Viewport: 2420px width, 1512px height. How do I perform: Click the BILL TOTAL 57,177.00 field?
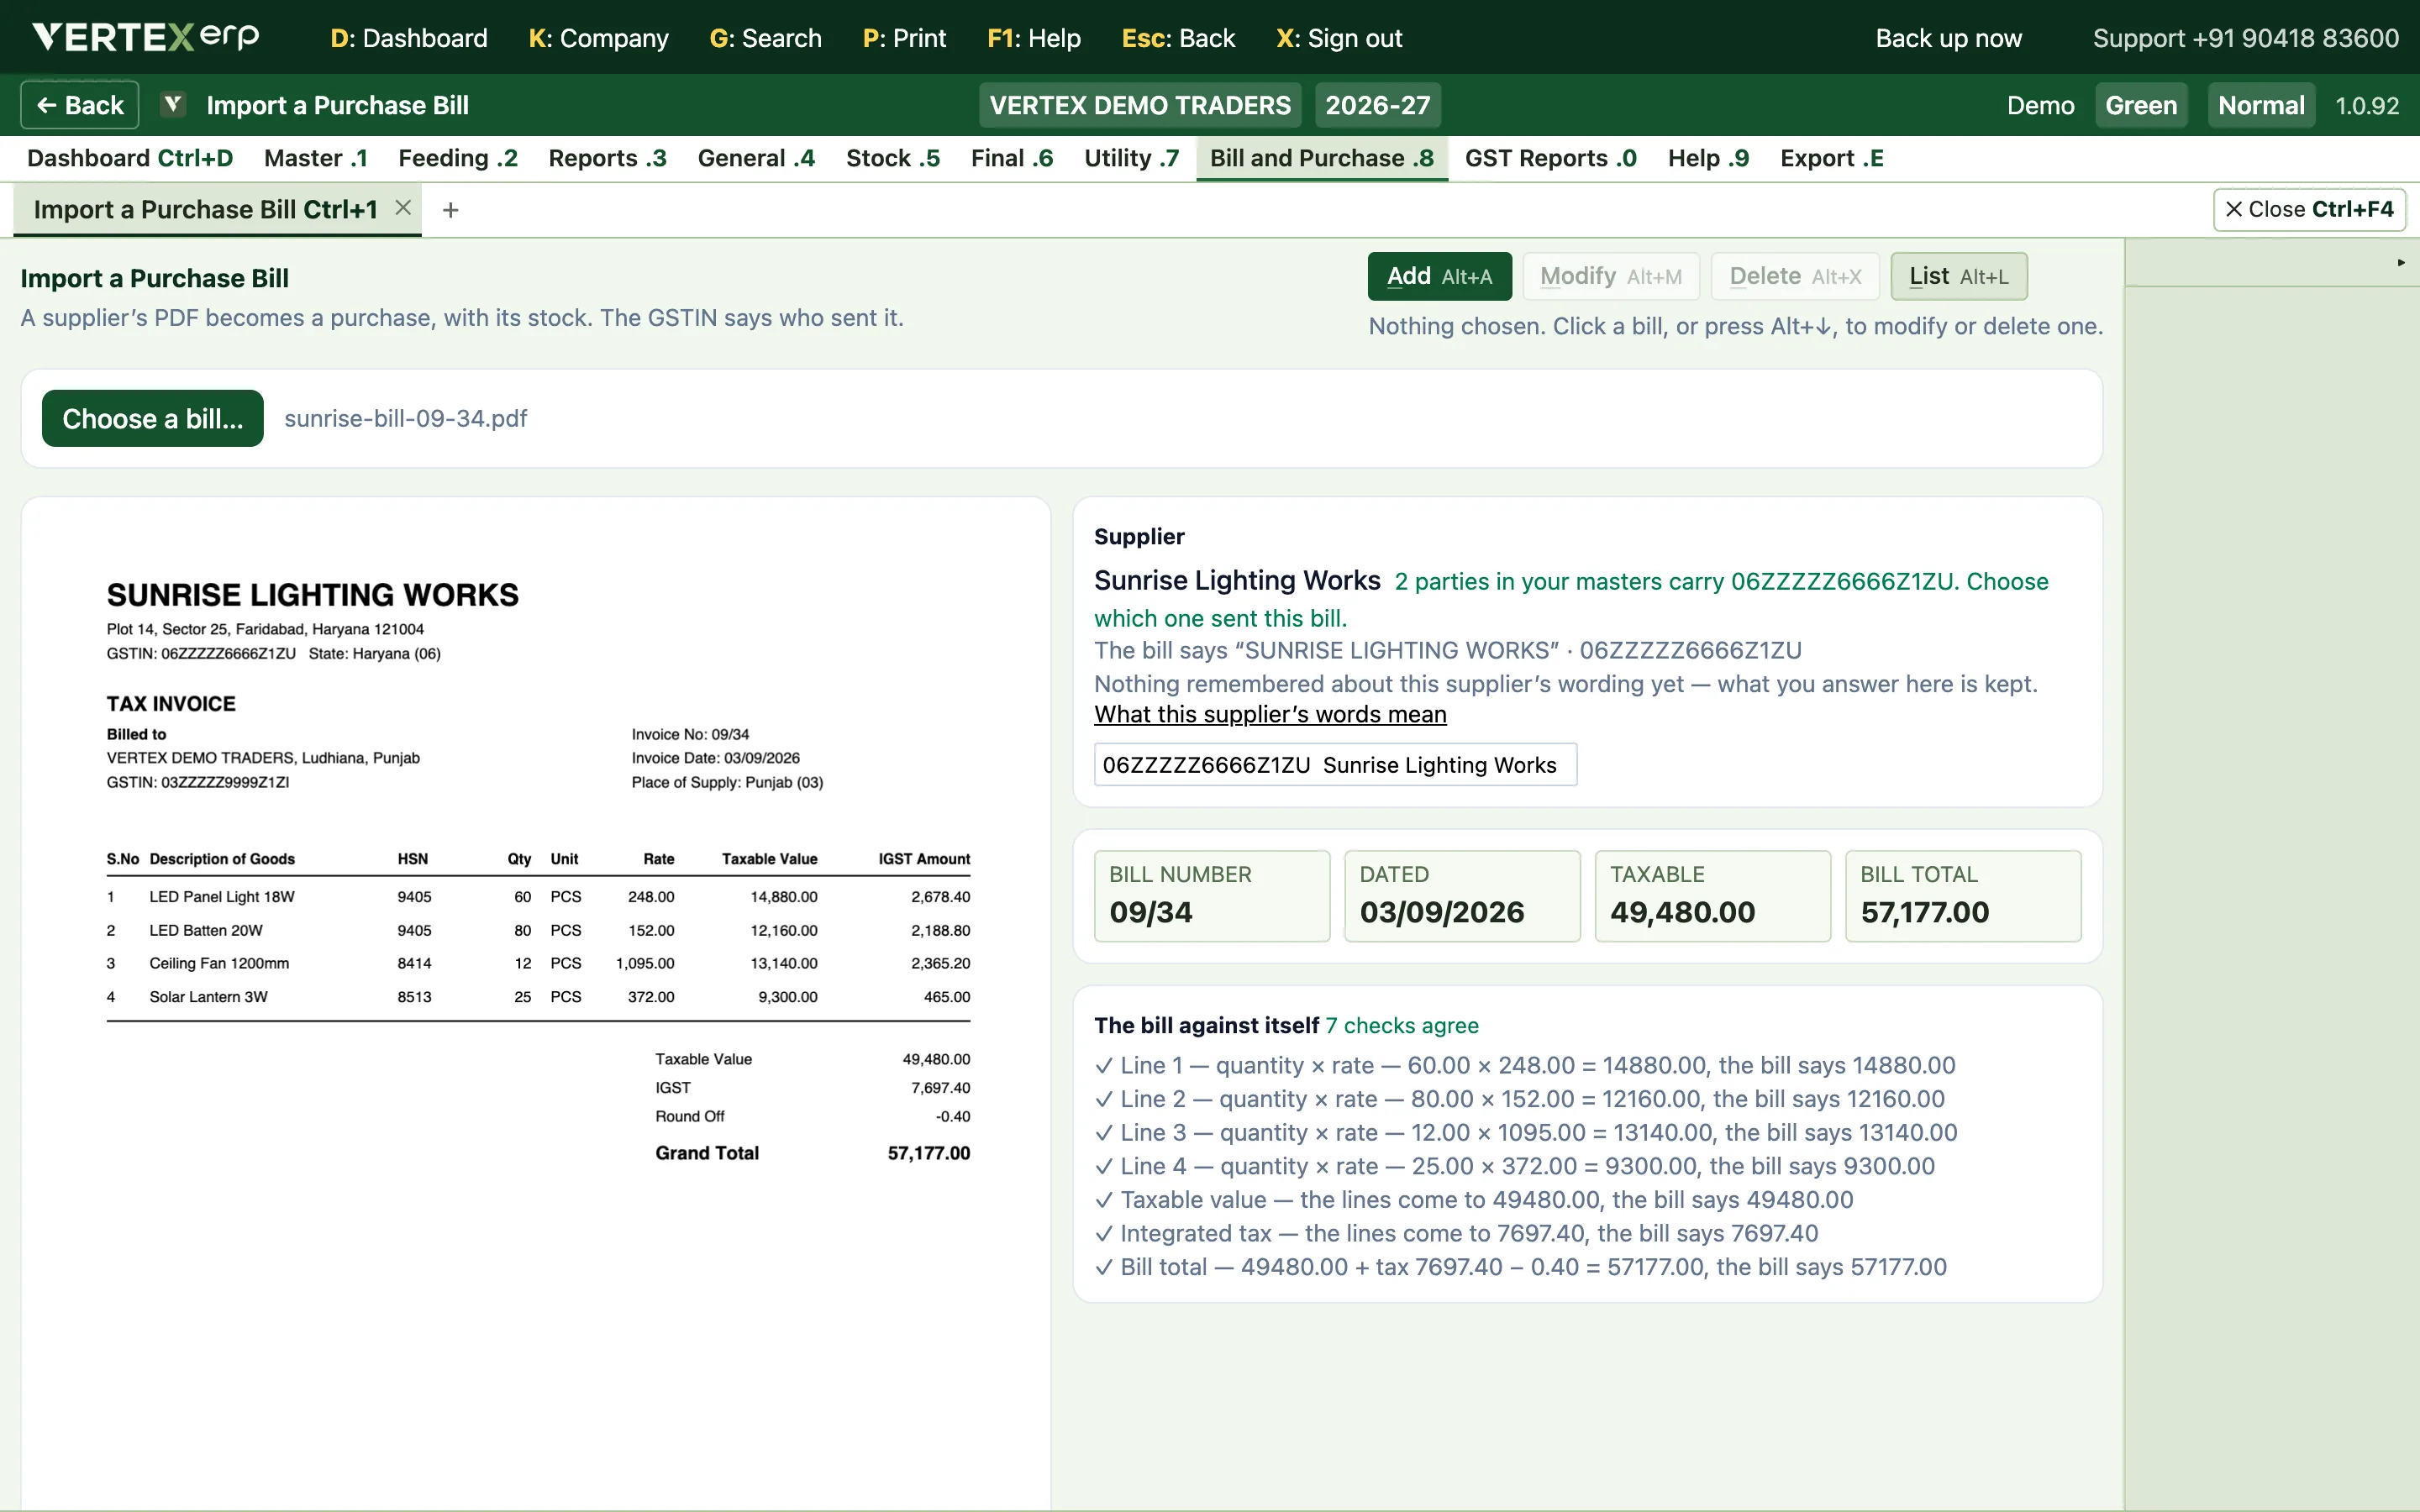click(x=1963, y=896)
